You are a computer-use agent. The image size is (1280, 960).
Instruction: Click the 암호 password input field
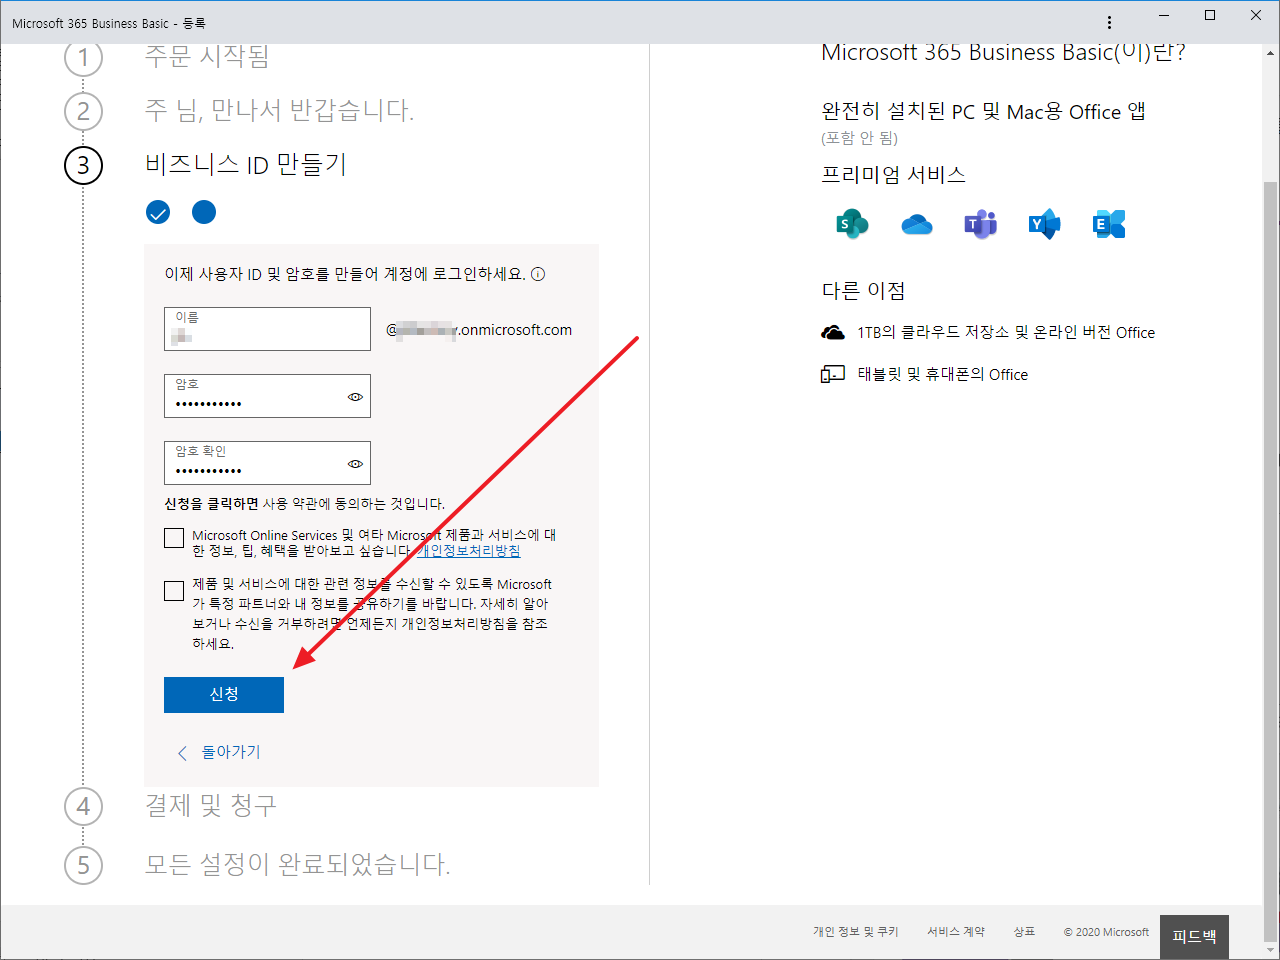(x=267, y=396)
